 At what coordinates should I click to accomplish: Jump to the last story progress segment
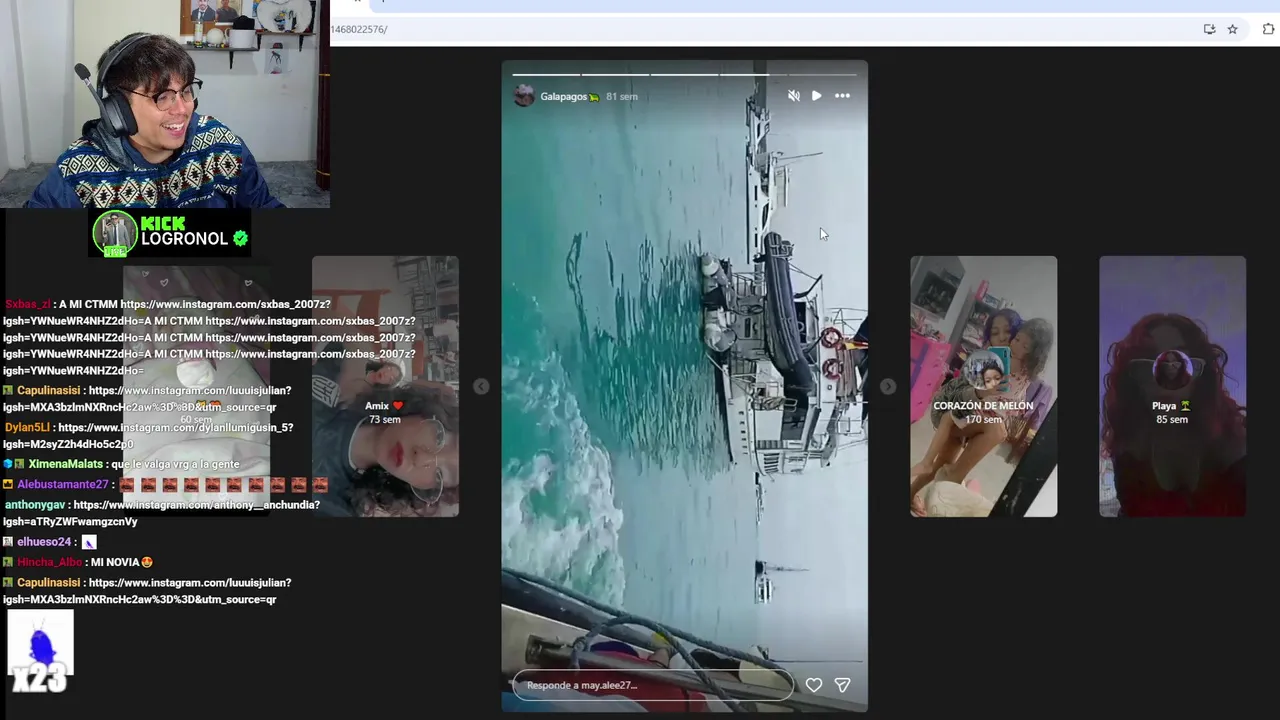point(822,74)
